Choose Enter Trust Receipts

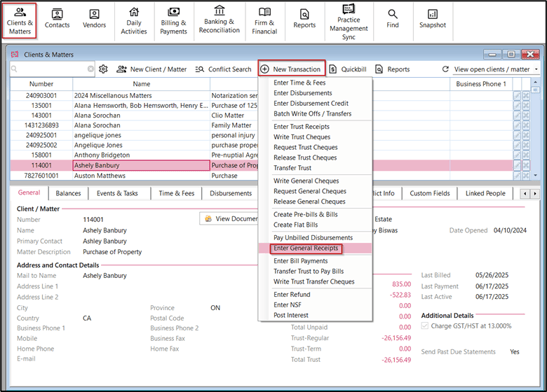[301, 127]
